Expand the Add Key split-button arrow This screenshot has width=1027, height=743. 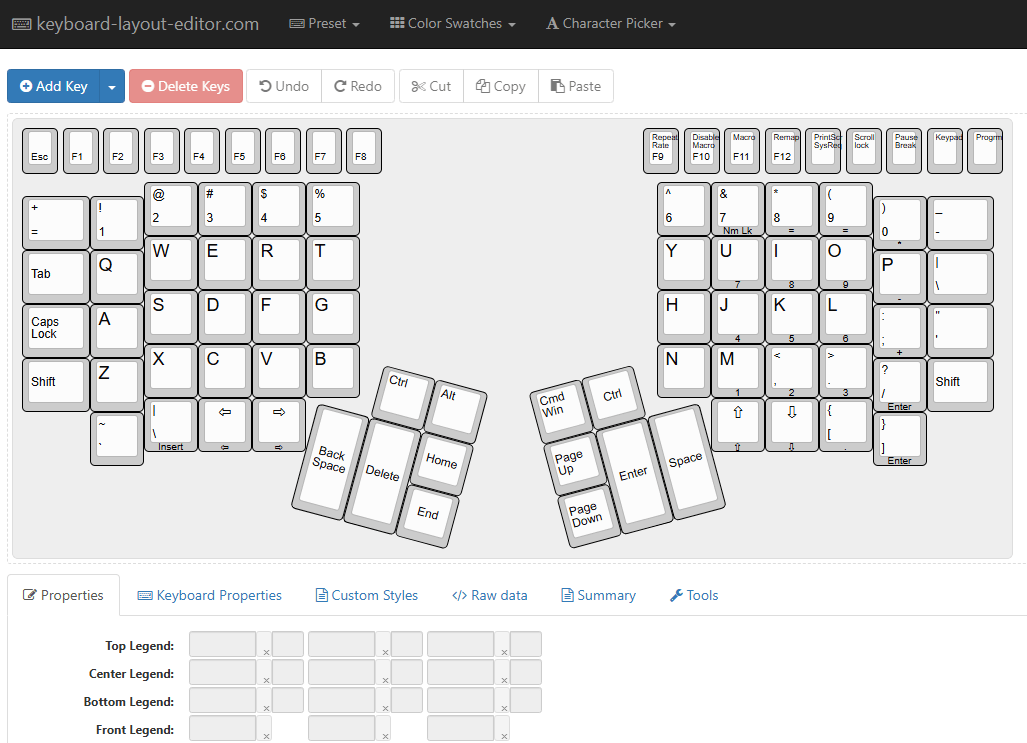click(x=112, y=86)
